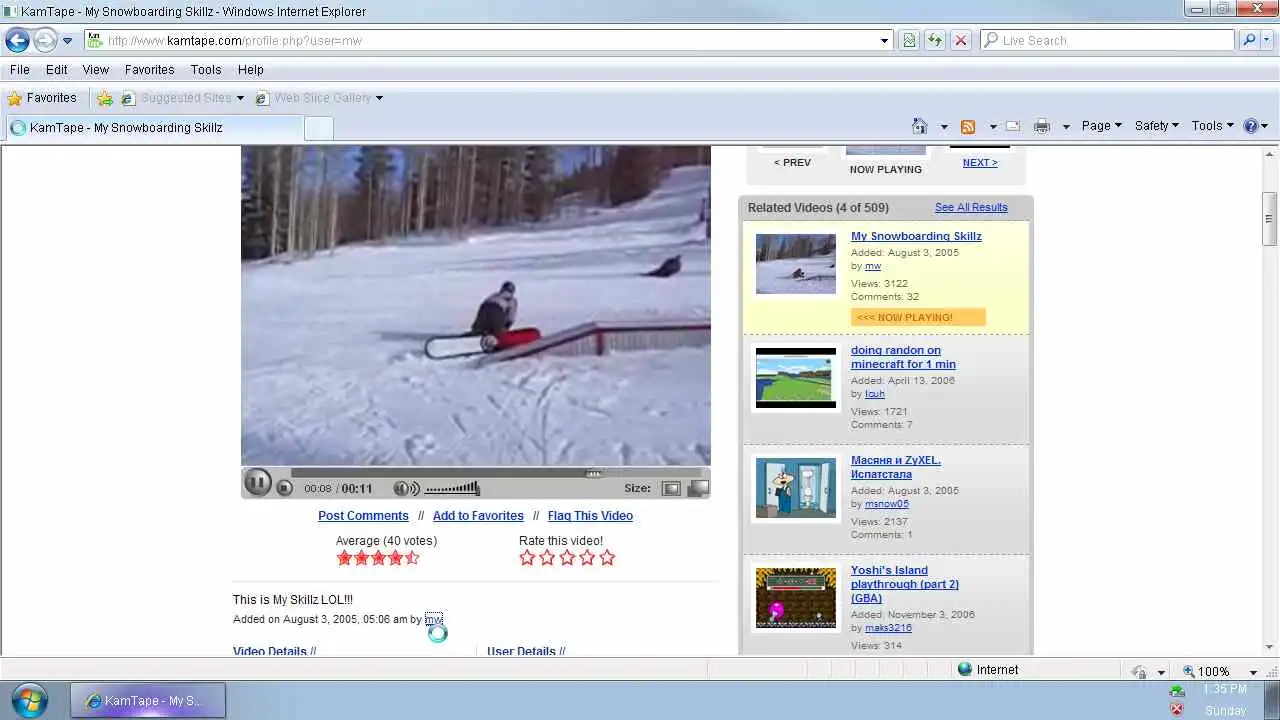This screenshot has height=720, width=1280.
Task: Open the View menu
Action: (x=96, y=70)
